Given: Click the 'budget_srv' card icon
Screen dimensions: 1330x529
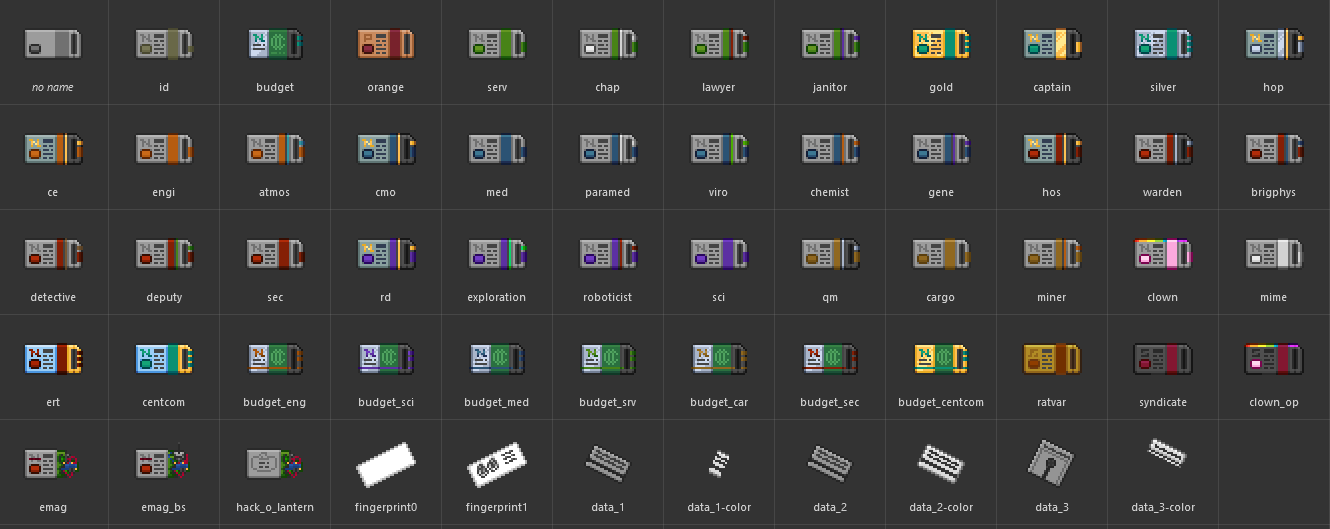Looking at the screenshot, I should pyautogui.click(x=608, y=359).
